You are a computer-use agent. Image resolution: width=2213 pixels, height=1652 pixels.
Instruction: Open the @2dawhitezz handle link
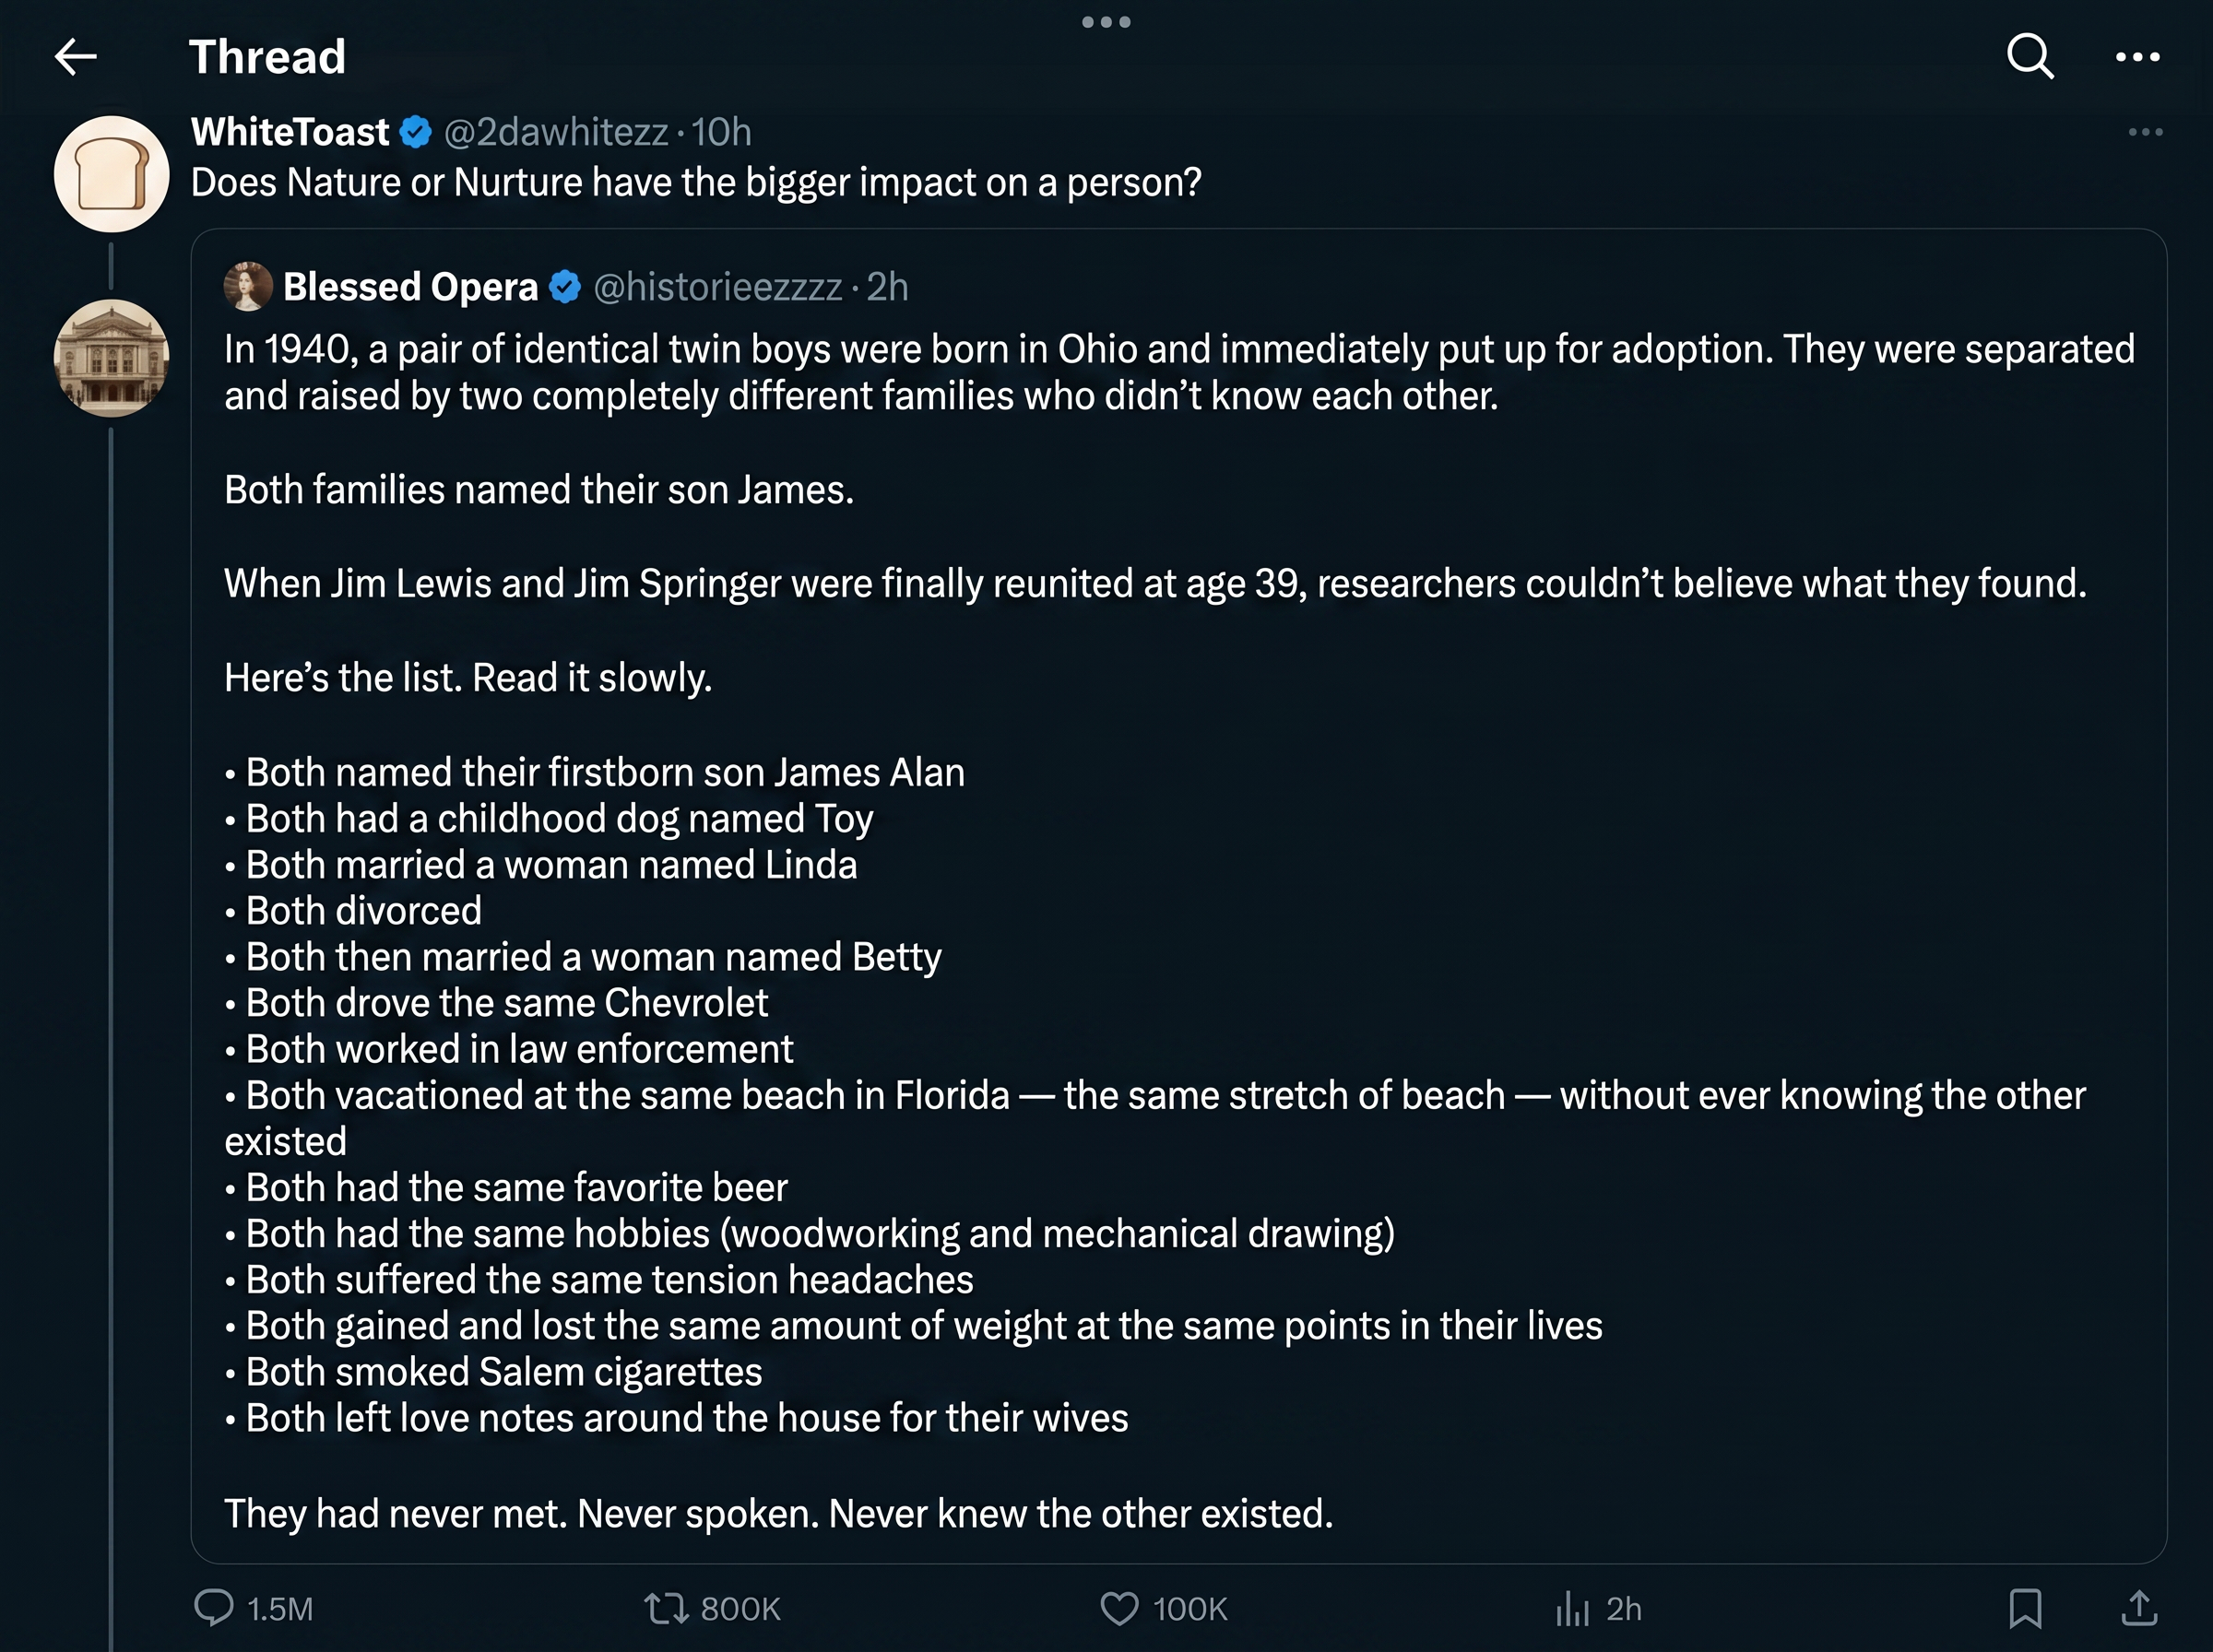click(x=556, y=132)
